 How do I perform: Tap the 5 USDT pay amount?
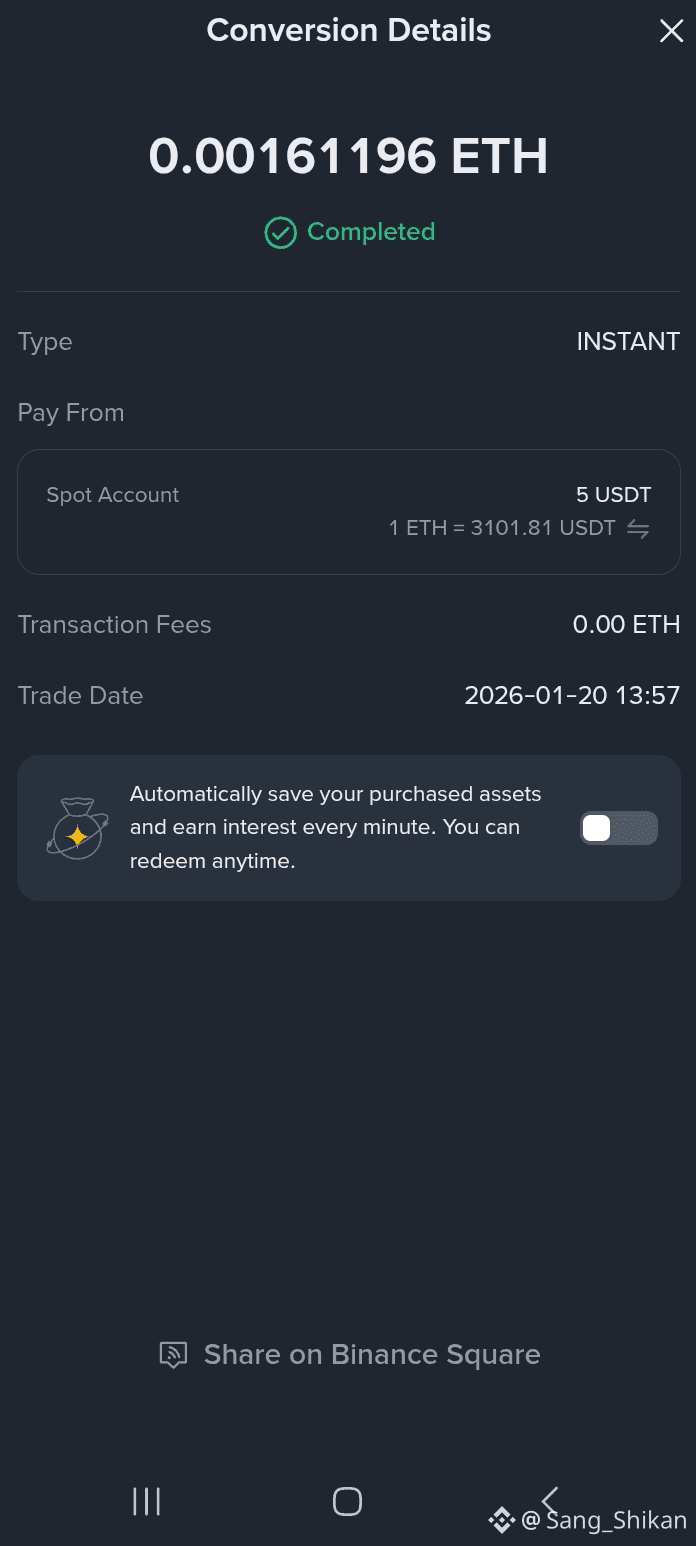pyautogui.click(x=614, y=495)
